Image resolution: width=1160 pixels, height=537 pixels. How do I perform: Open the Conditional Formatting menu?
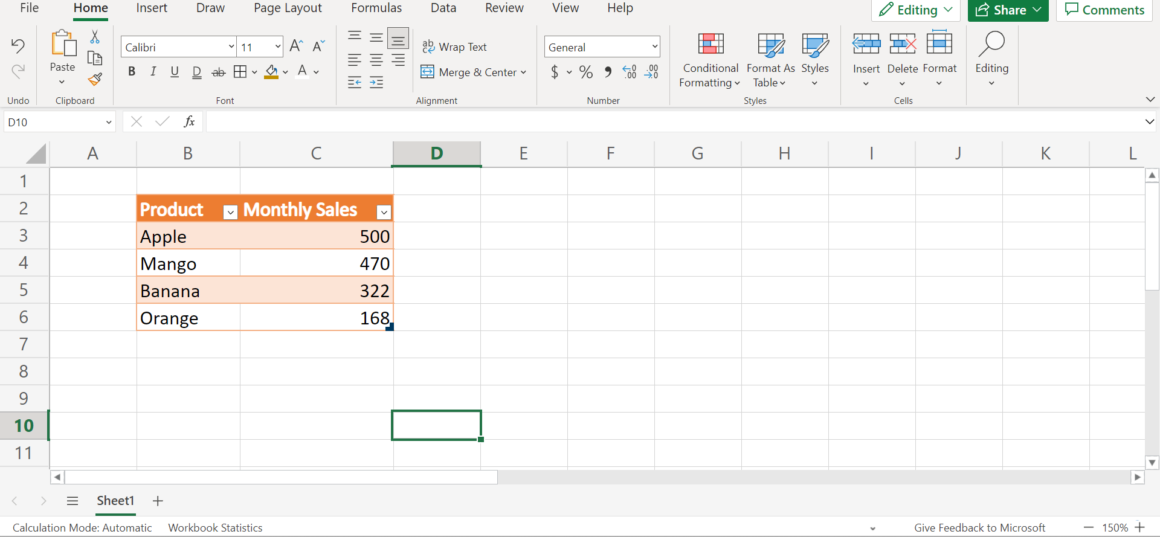[710, 61]
